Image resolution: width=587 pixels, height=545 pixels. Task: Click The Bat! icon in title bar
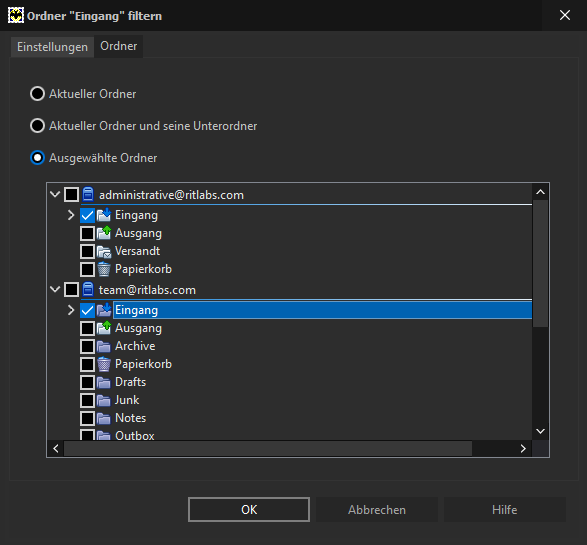pyautogui.click(x=16, y=15)
